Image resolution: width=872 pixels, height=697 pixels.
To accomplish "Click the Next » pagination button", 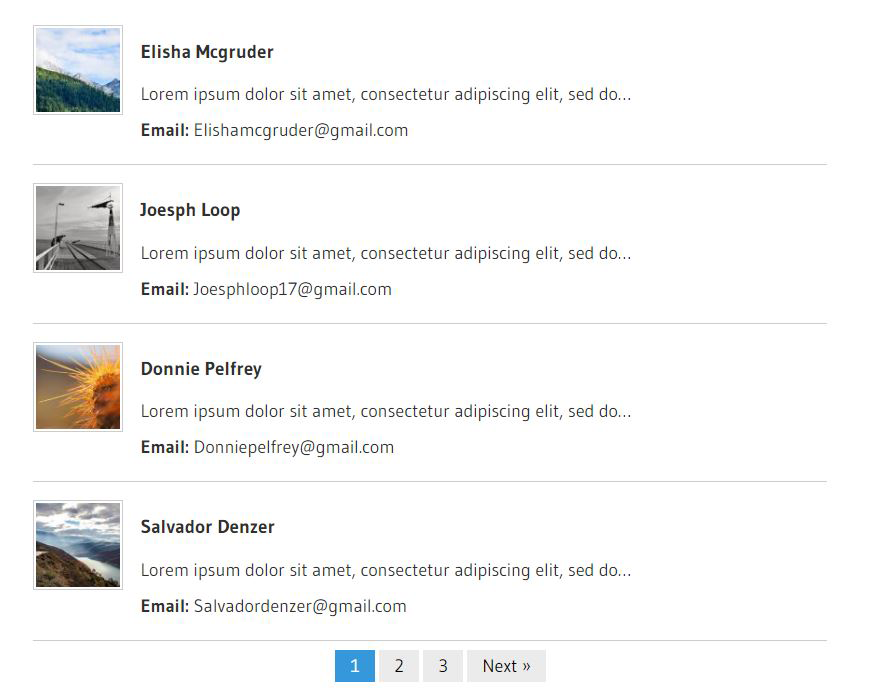I will (x=507, y=666).
